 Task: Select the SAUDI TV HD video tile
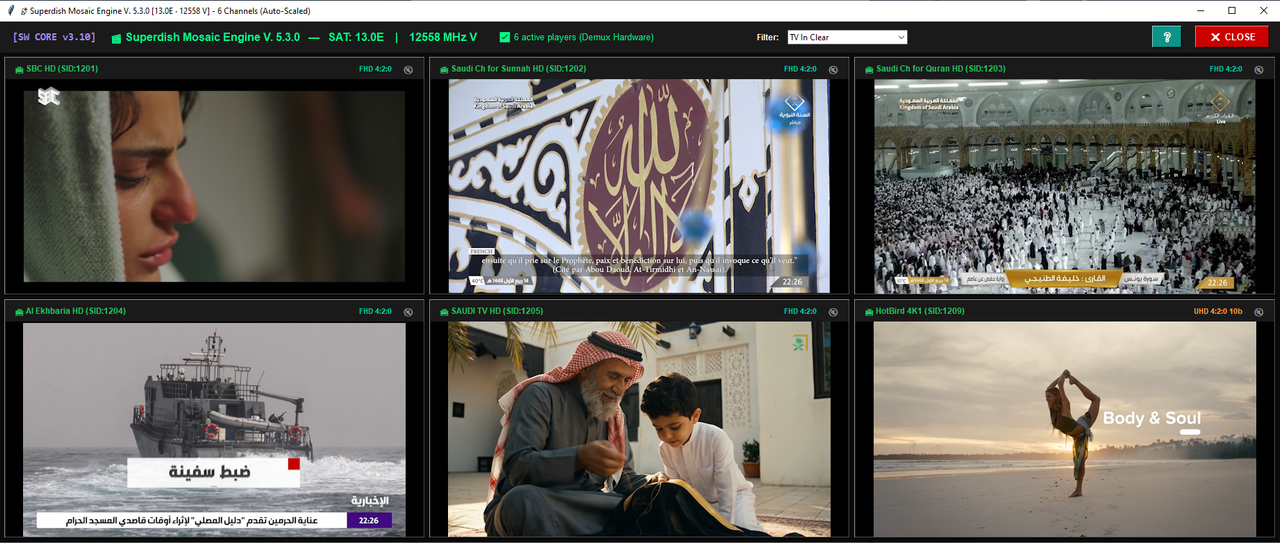click(639, 429)
